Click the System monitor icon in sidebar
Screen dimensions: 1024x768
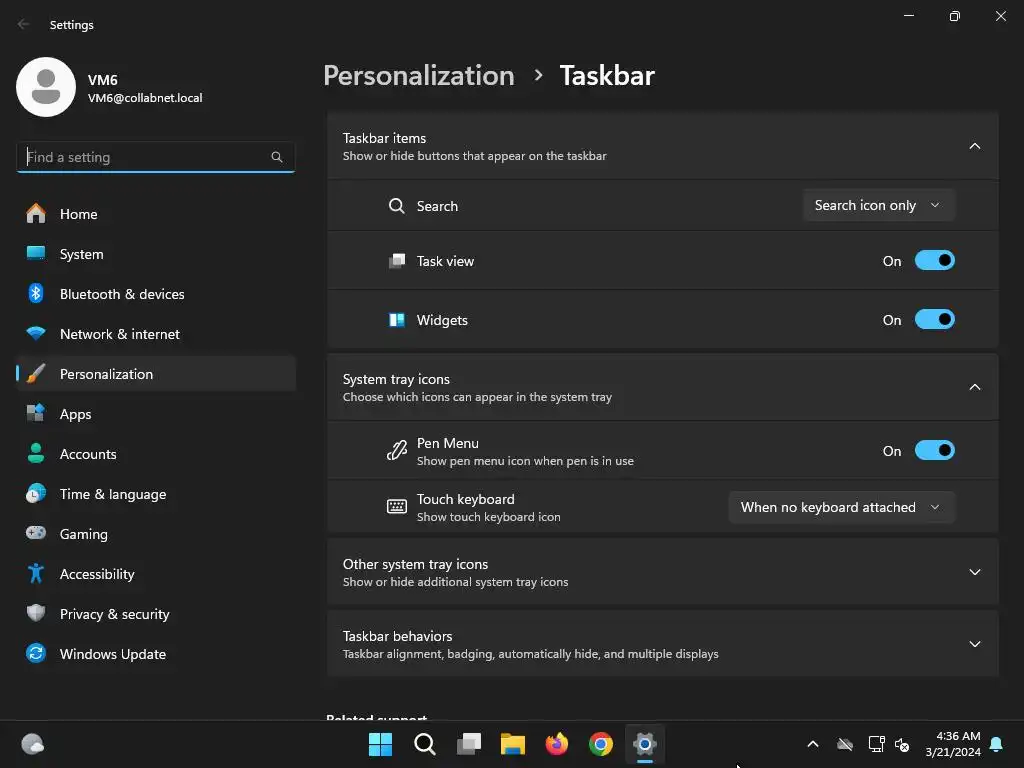coord(36,253)
